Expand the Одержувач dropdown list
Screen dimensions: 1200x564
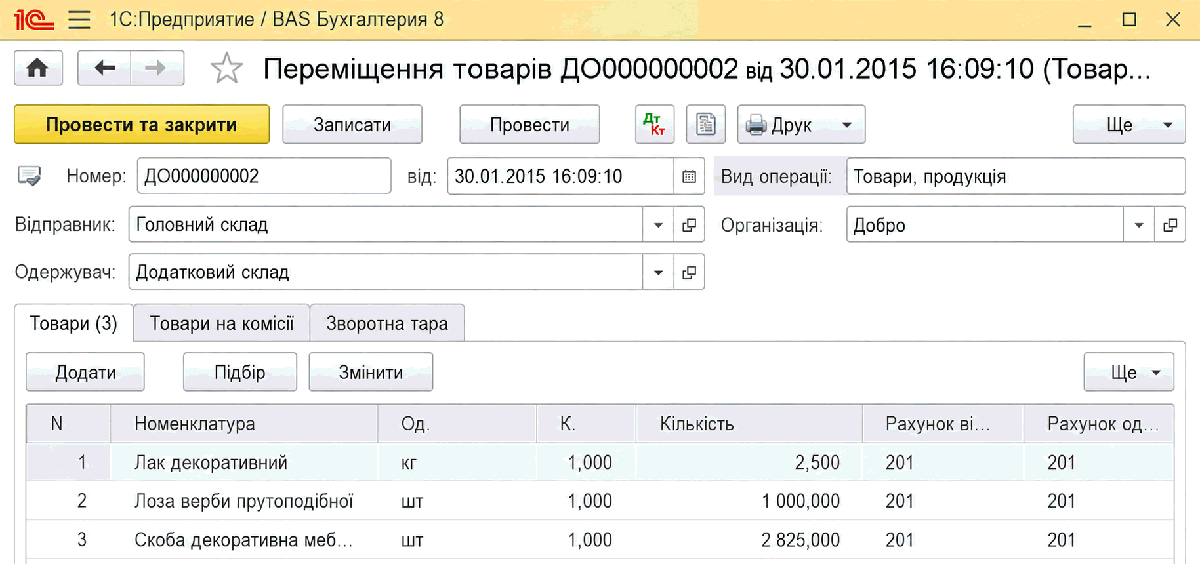point(658,272)
